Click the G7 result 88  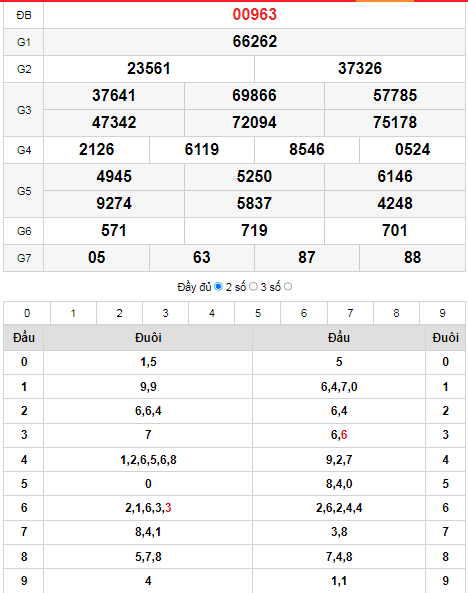click(x=412, y=258)
